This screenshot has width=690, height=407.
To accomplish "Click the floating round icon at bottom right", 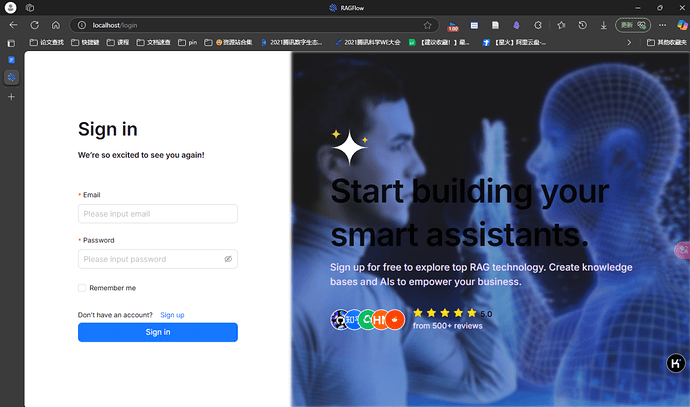I will (676, 364).
